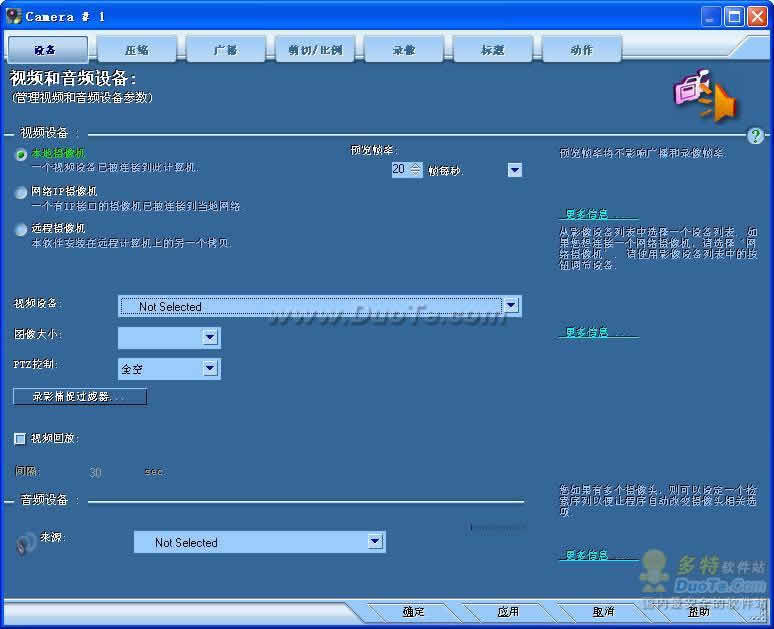The image size is (774, 629).
Task: Expand the audio 来源 Not Selected dropdown
Action: [x=375, y=542]
